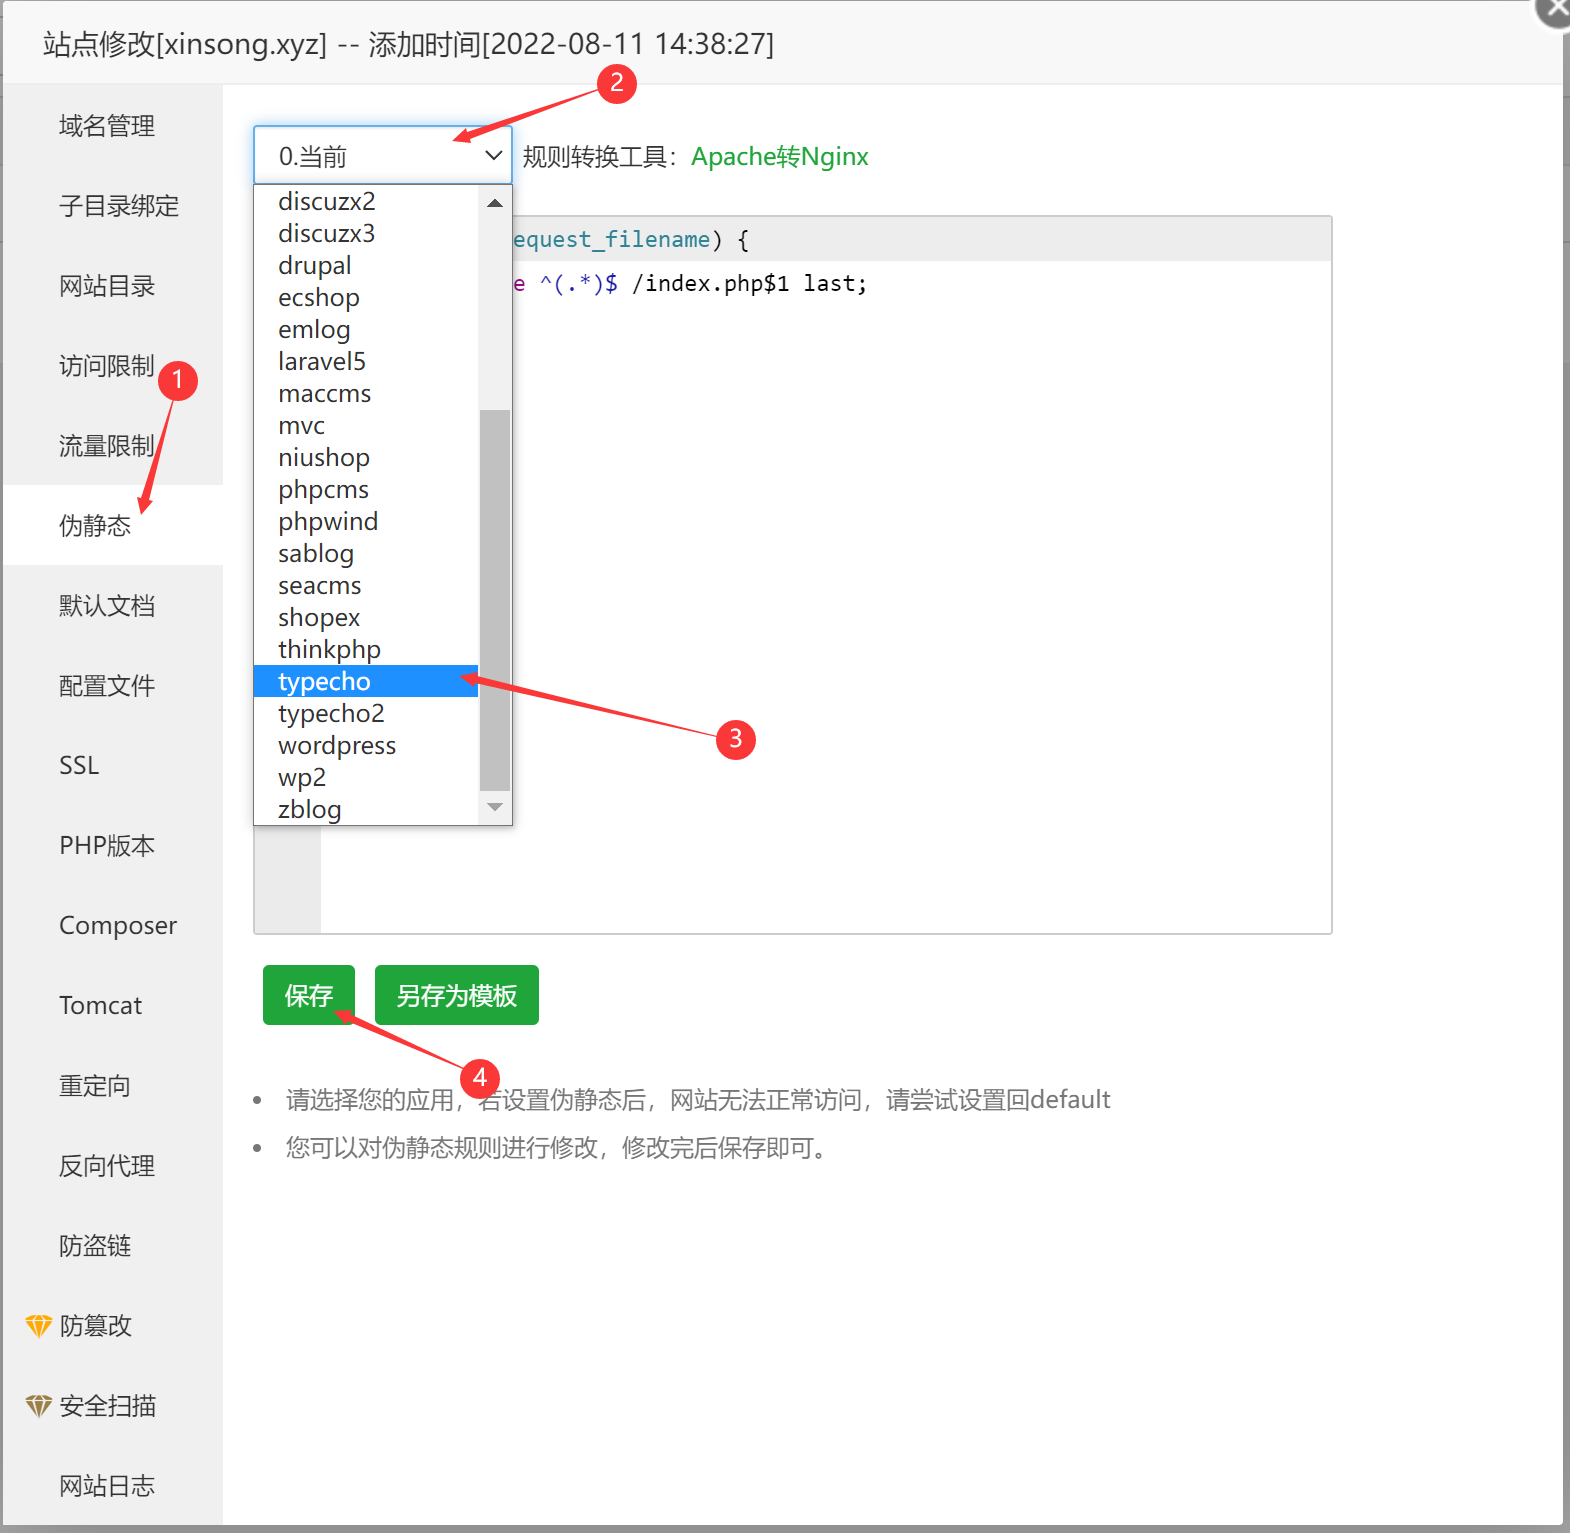Close the site modification dialog
This screenshot has height=1533, width=1570.
(x=1556, y=10)
